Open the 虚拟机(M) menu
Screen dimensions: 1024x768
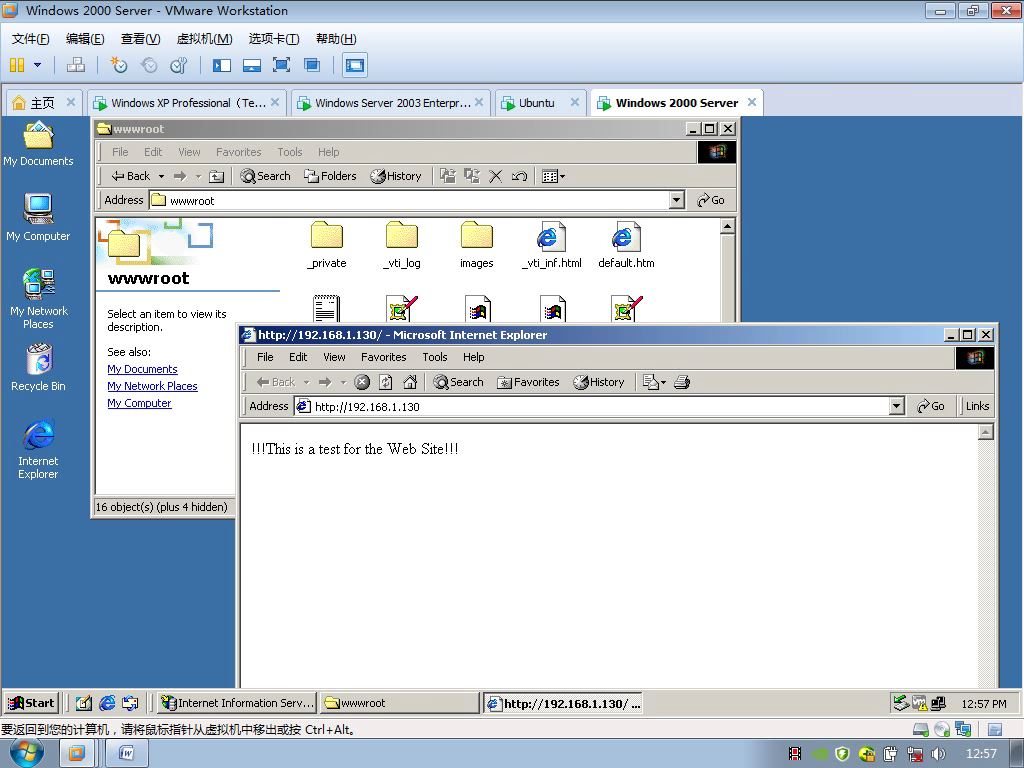(x=204, y=39)
